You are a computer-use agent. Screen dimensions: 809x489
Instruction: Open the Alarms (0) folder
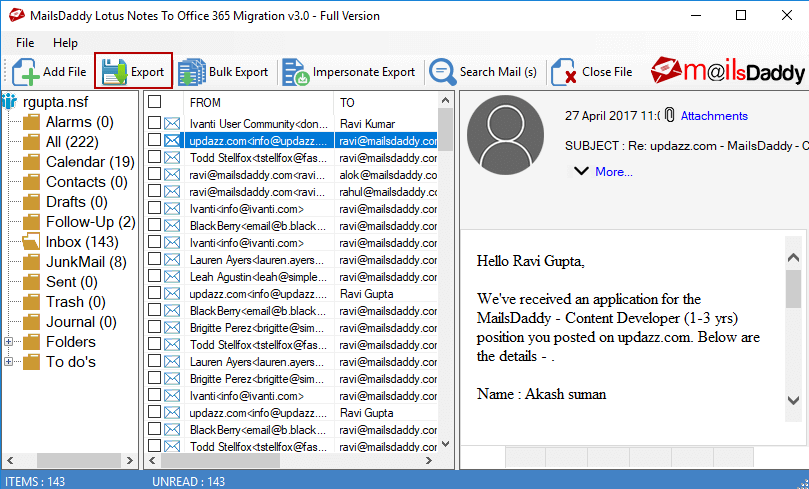79,122
